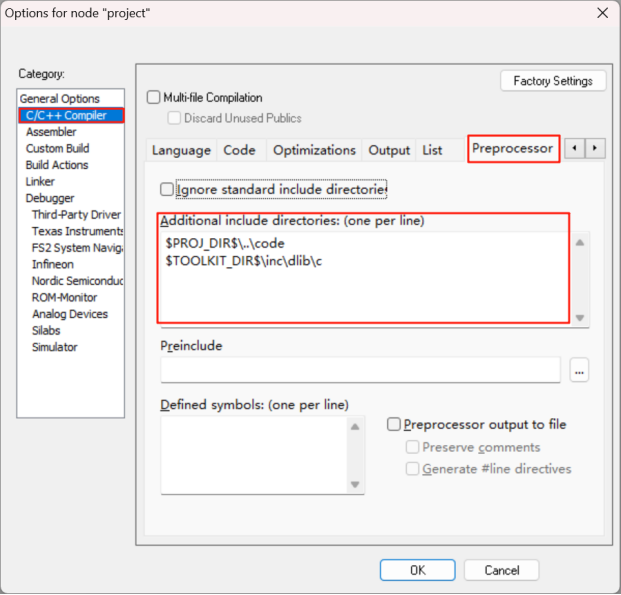Select General Options category

[x=59, y=98]
